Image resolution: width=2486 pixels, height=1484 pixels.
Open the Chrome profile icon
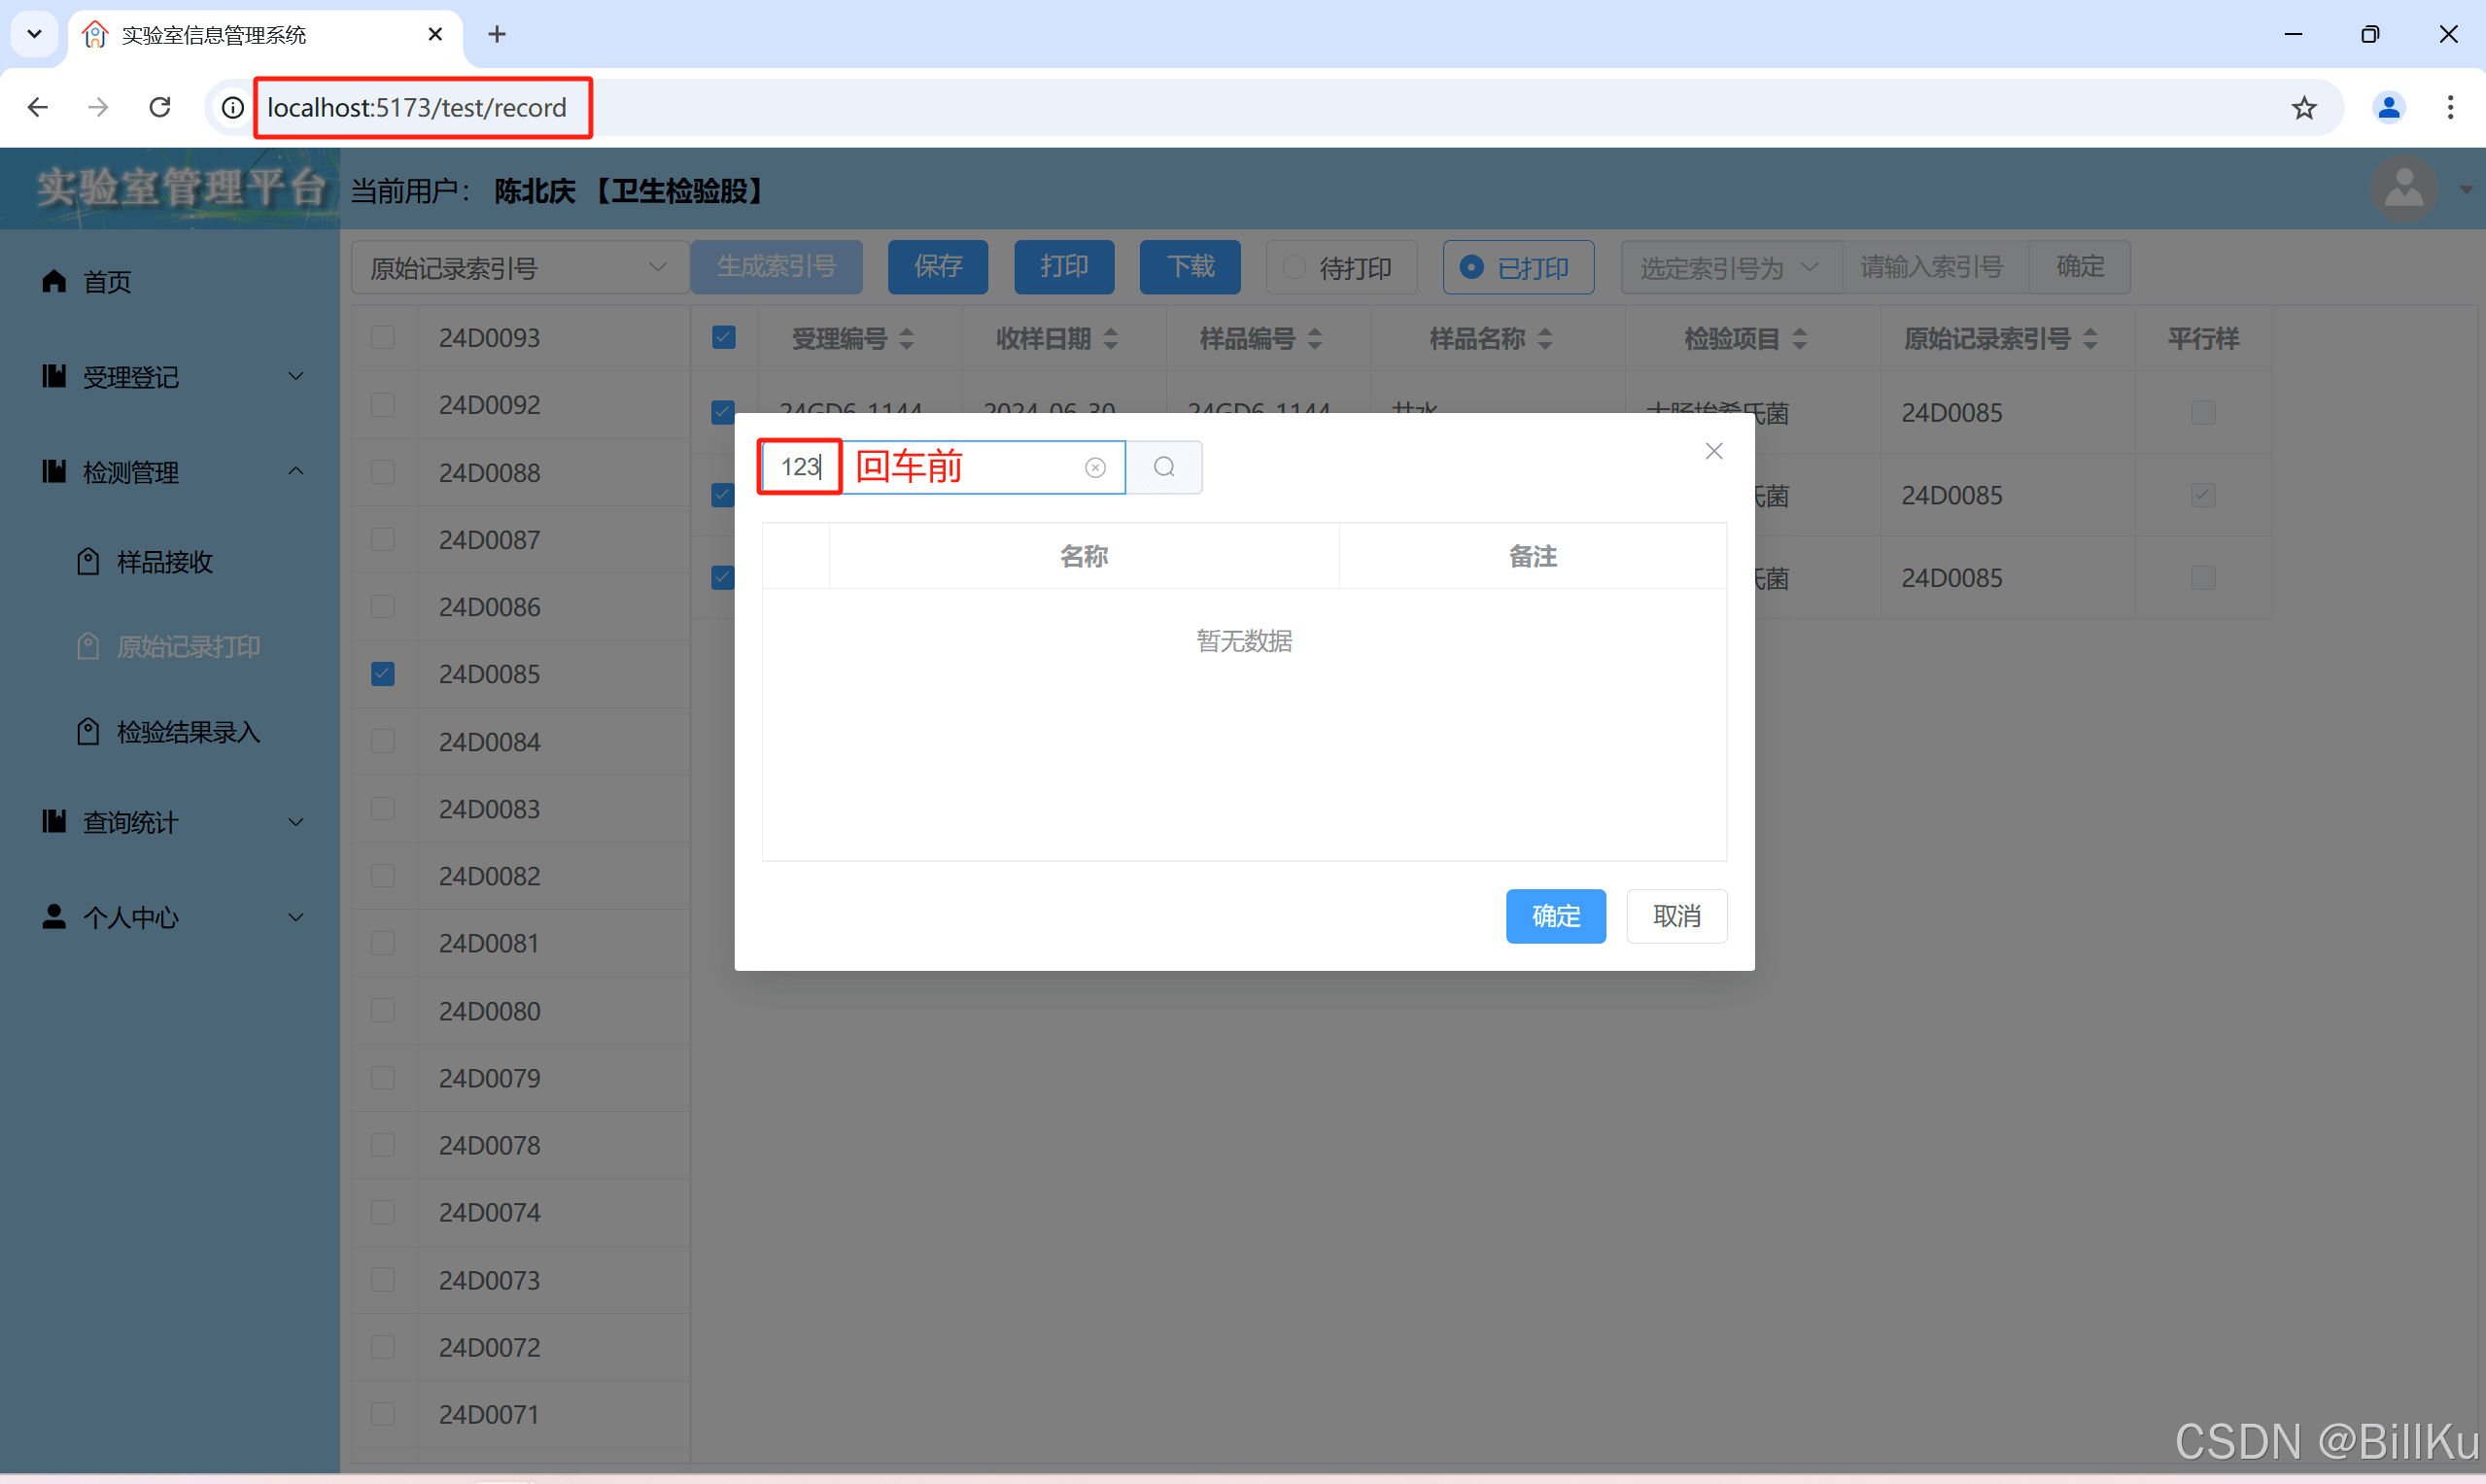[x=2389, y=107]
